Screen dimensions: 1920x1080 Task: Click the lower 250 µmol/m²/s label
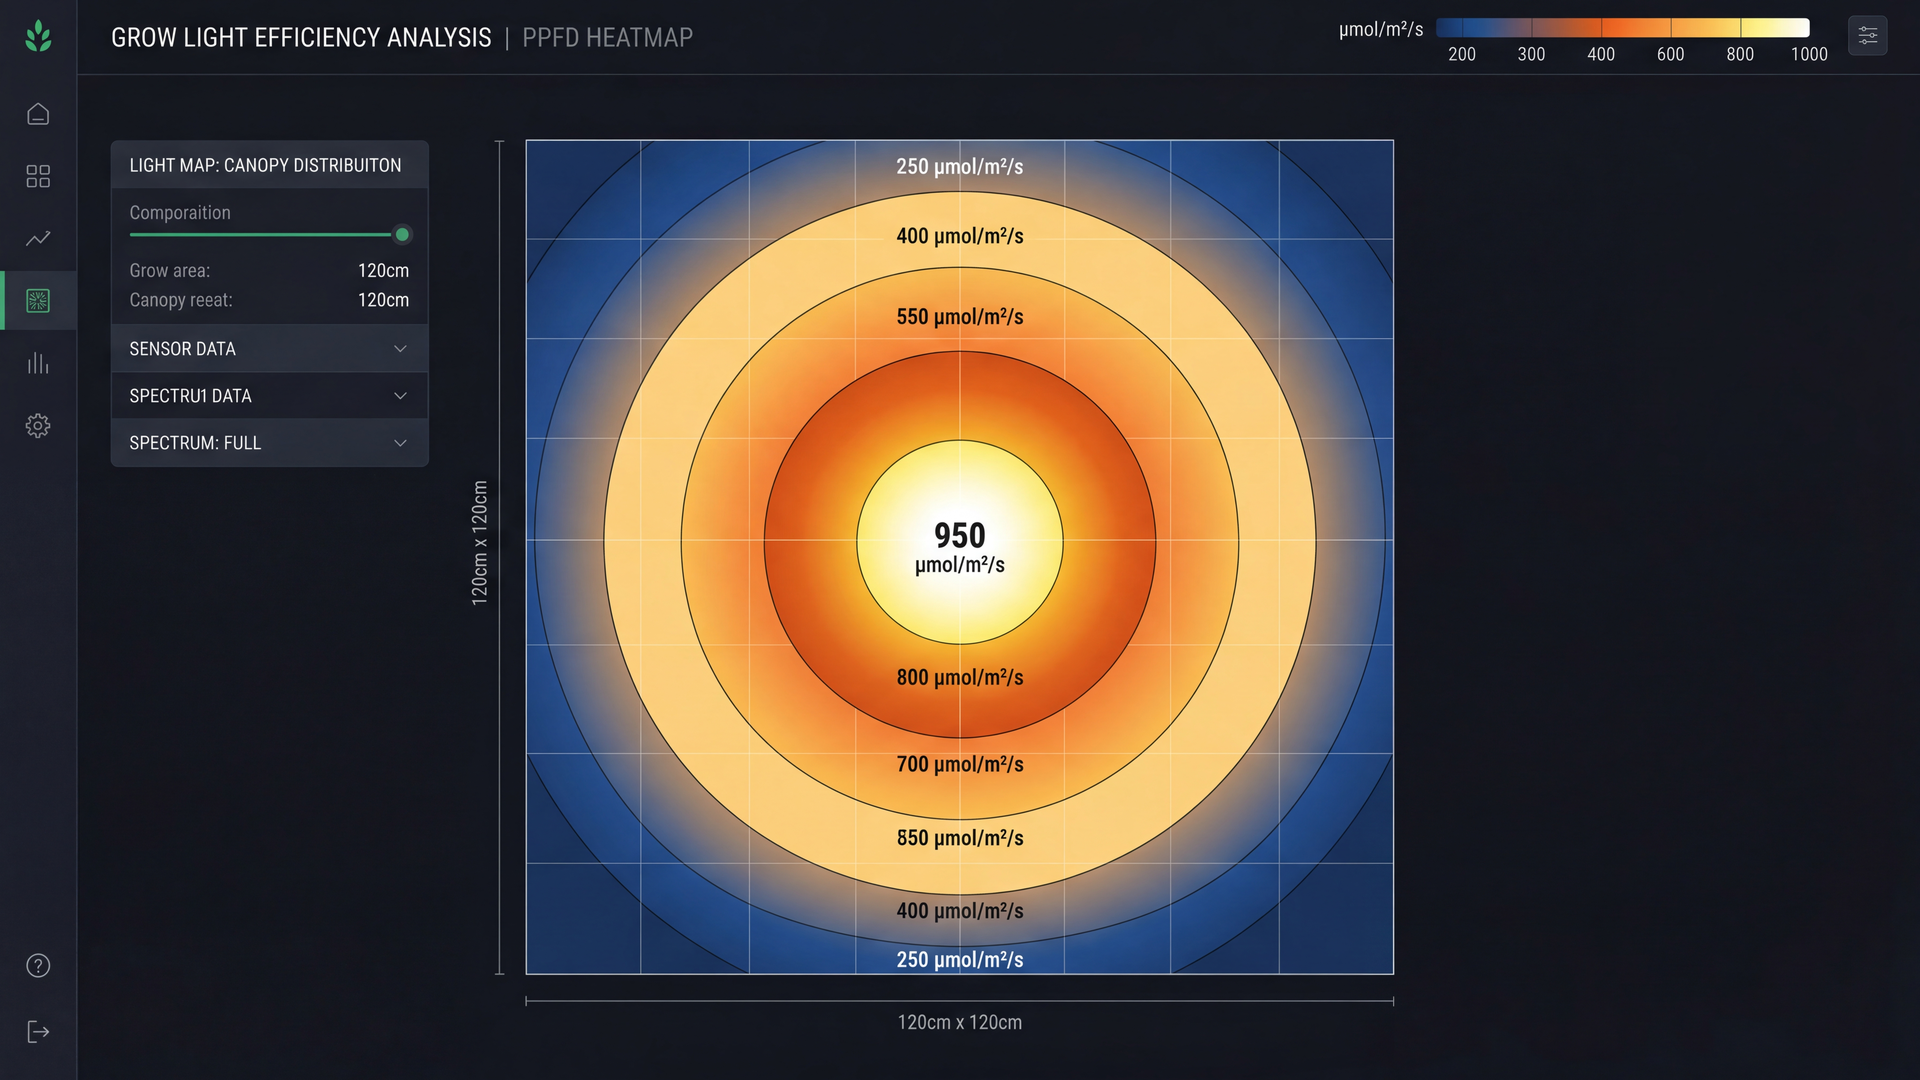tap(960, 960)
